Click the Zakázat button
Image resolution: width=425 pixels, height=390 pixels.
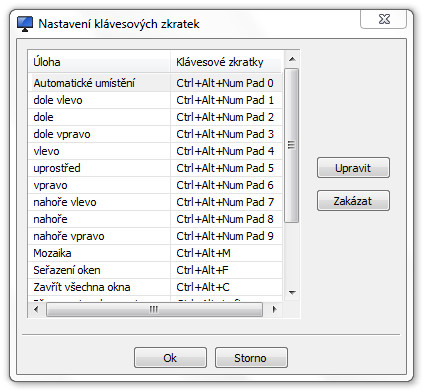pos(353,201)
